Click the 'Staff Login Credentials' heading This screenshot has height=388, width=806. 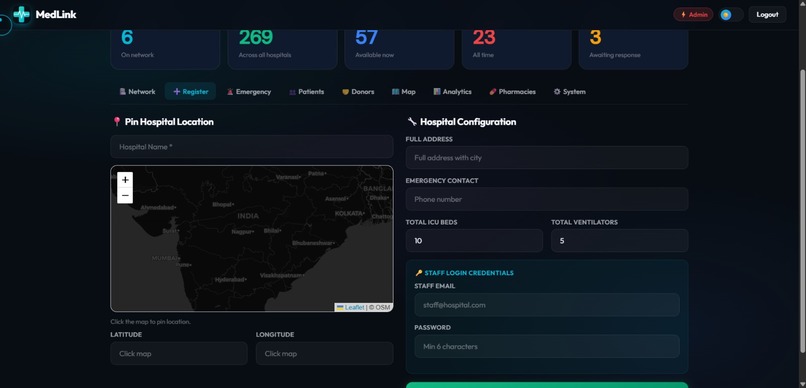pos(469,273)
